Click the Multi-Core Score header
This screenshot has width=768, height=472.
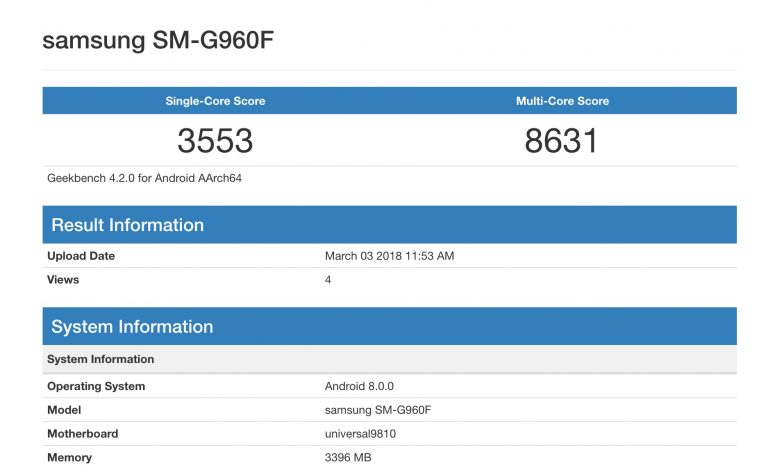coord(562,101)
